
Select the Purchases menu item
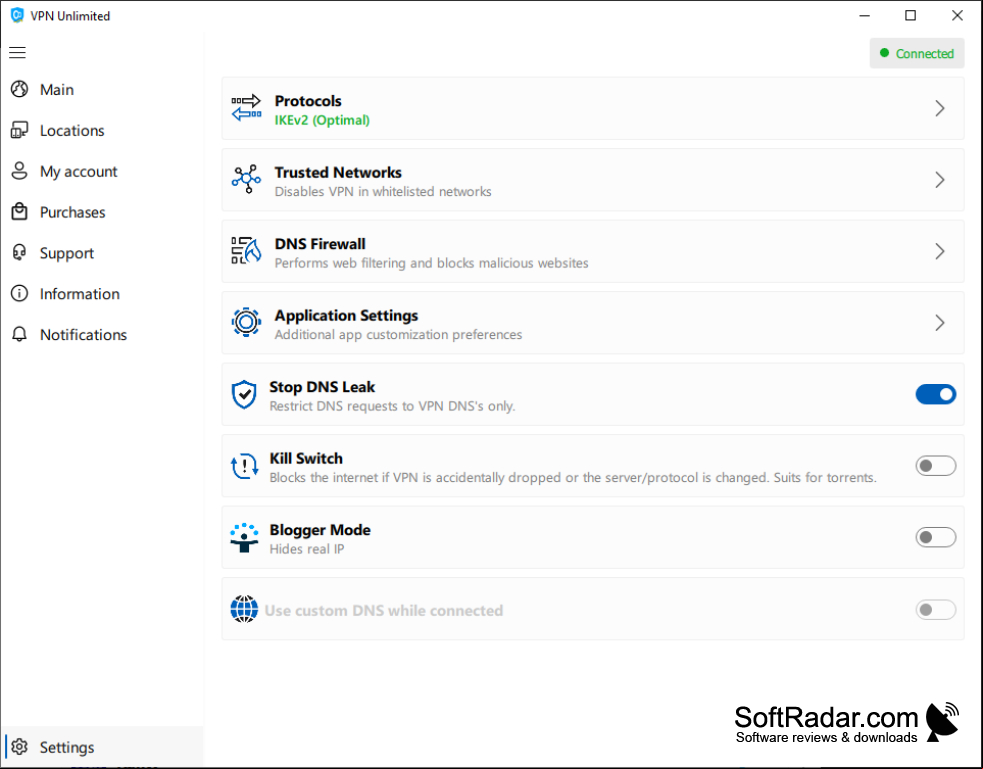[102, 212]
